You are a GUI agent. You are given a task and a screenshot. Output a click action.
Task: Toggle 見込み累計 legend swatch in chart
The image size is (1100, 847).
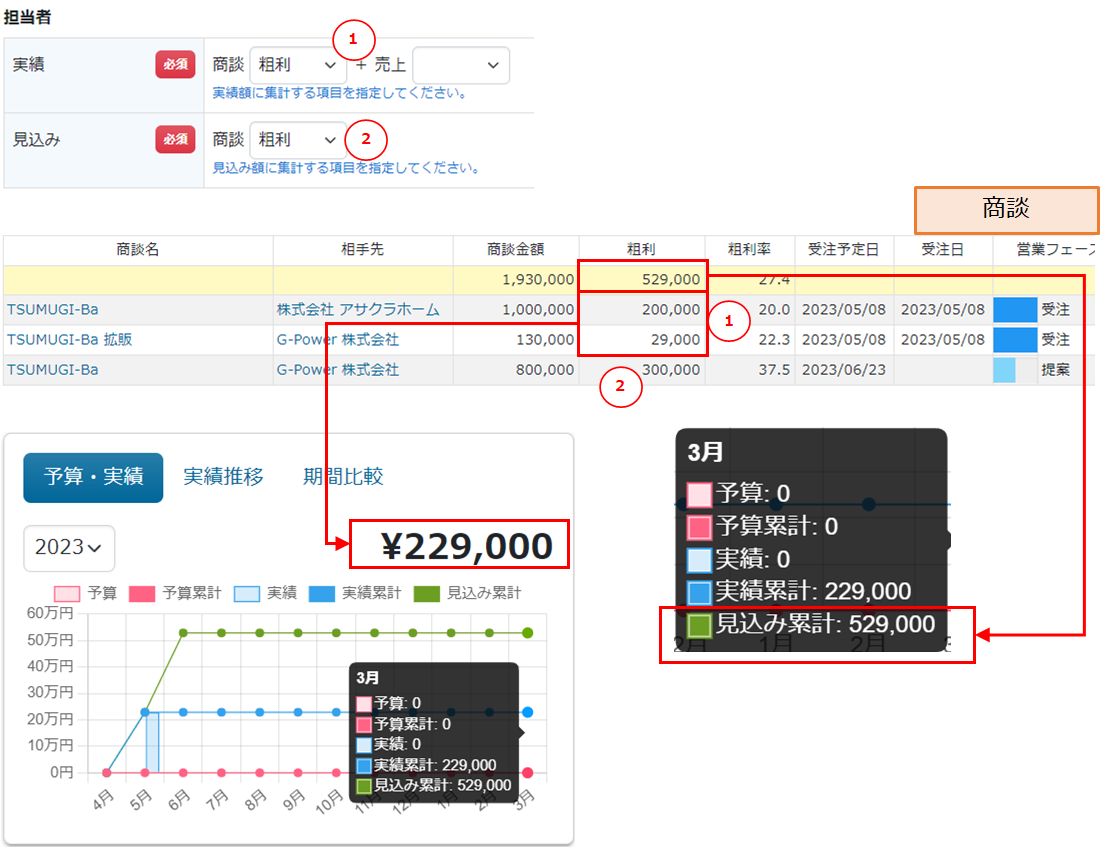427,594
